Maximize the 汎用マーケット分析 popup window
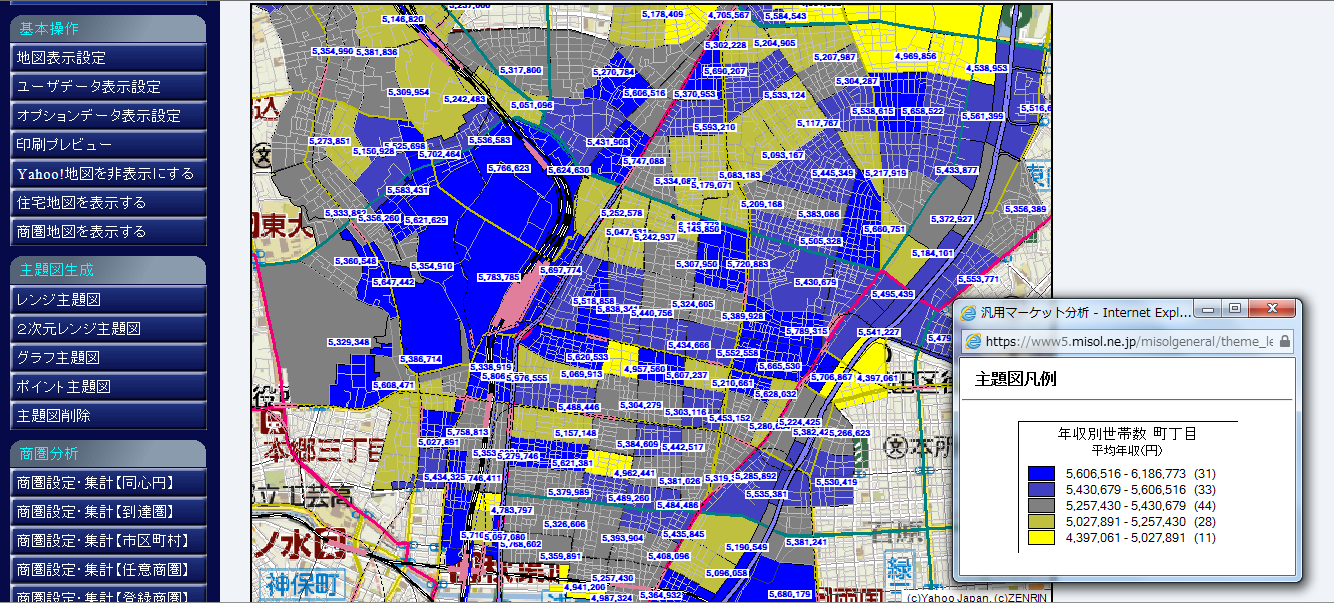 tap(1235, 309)
